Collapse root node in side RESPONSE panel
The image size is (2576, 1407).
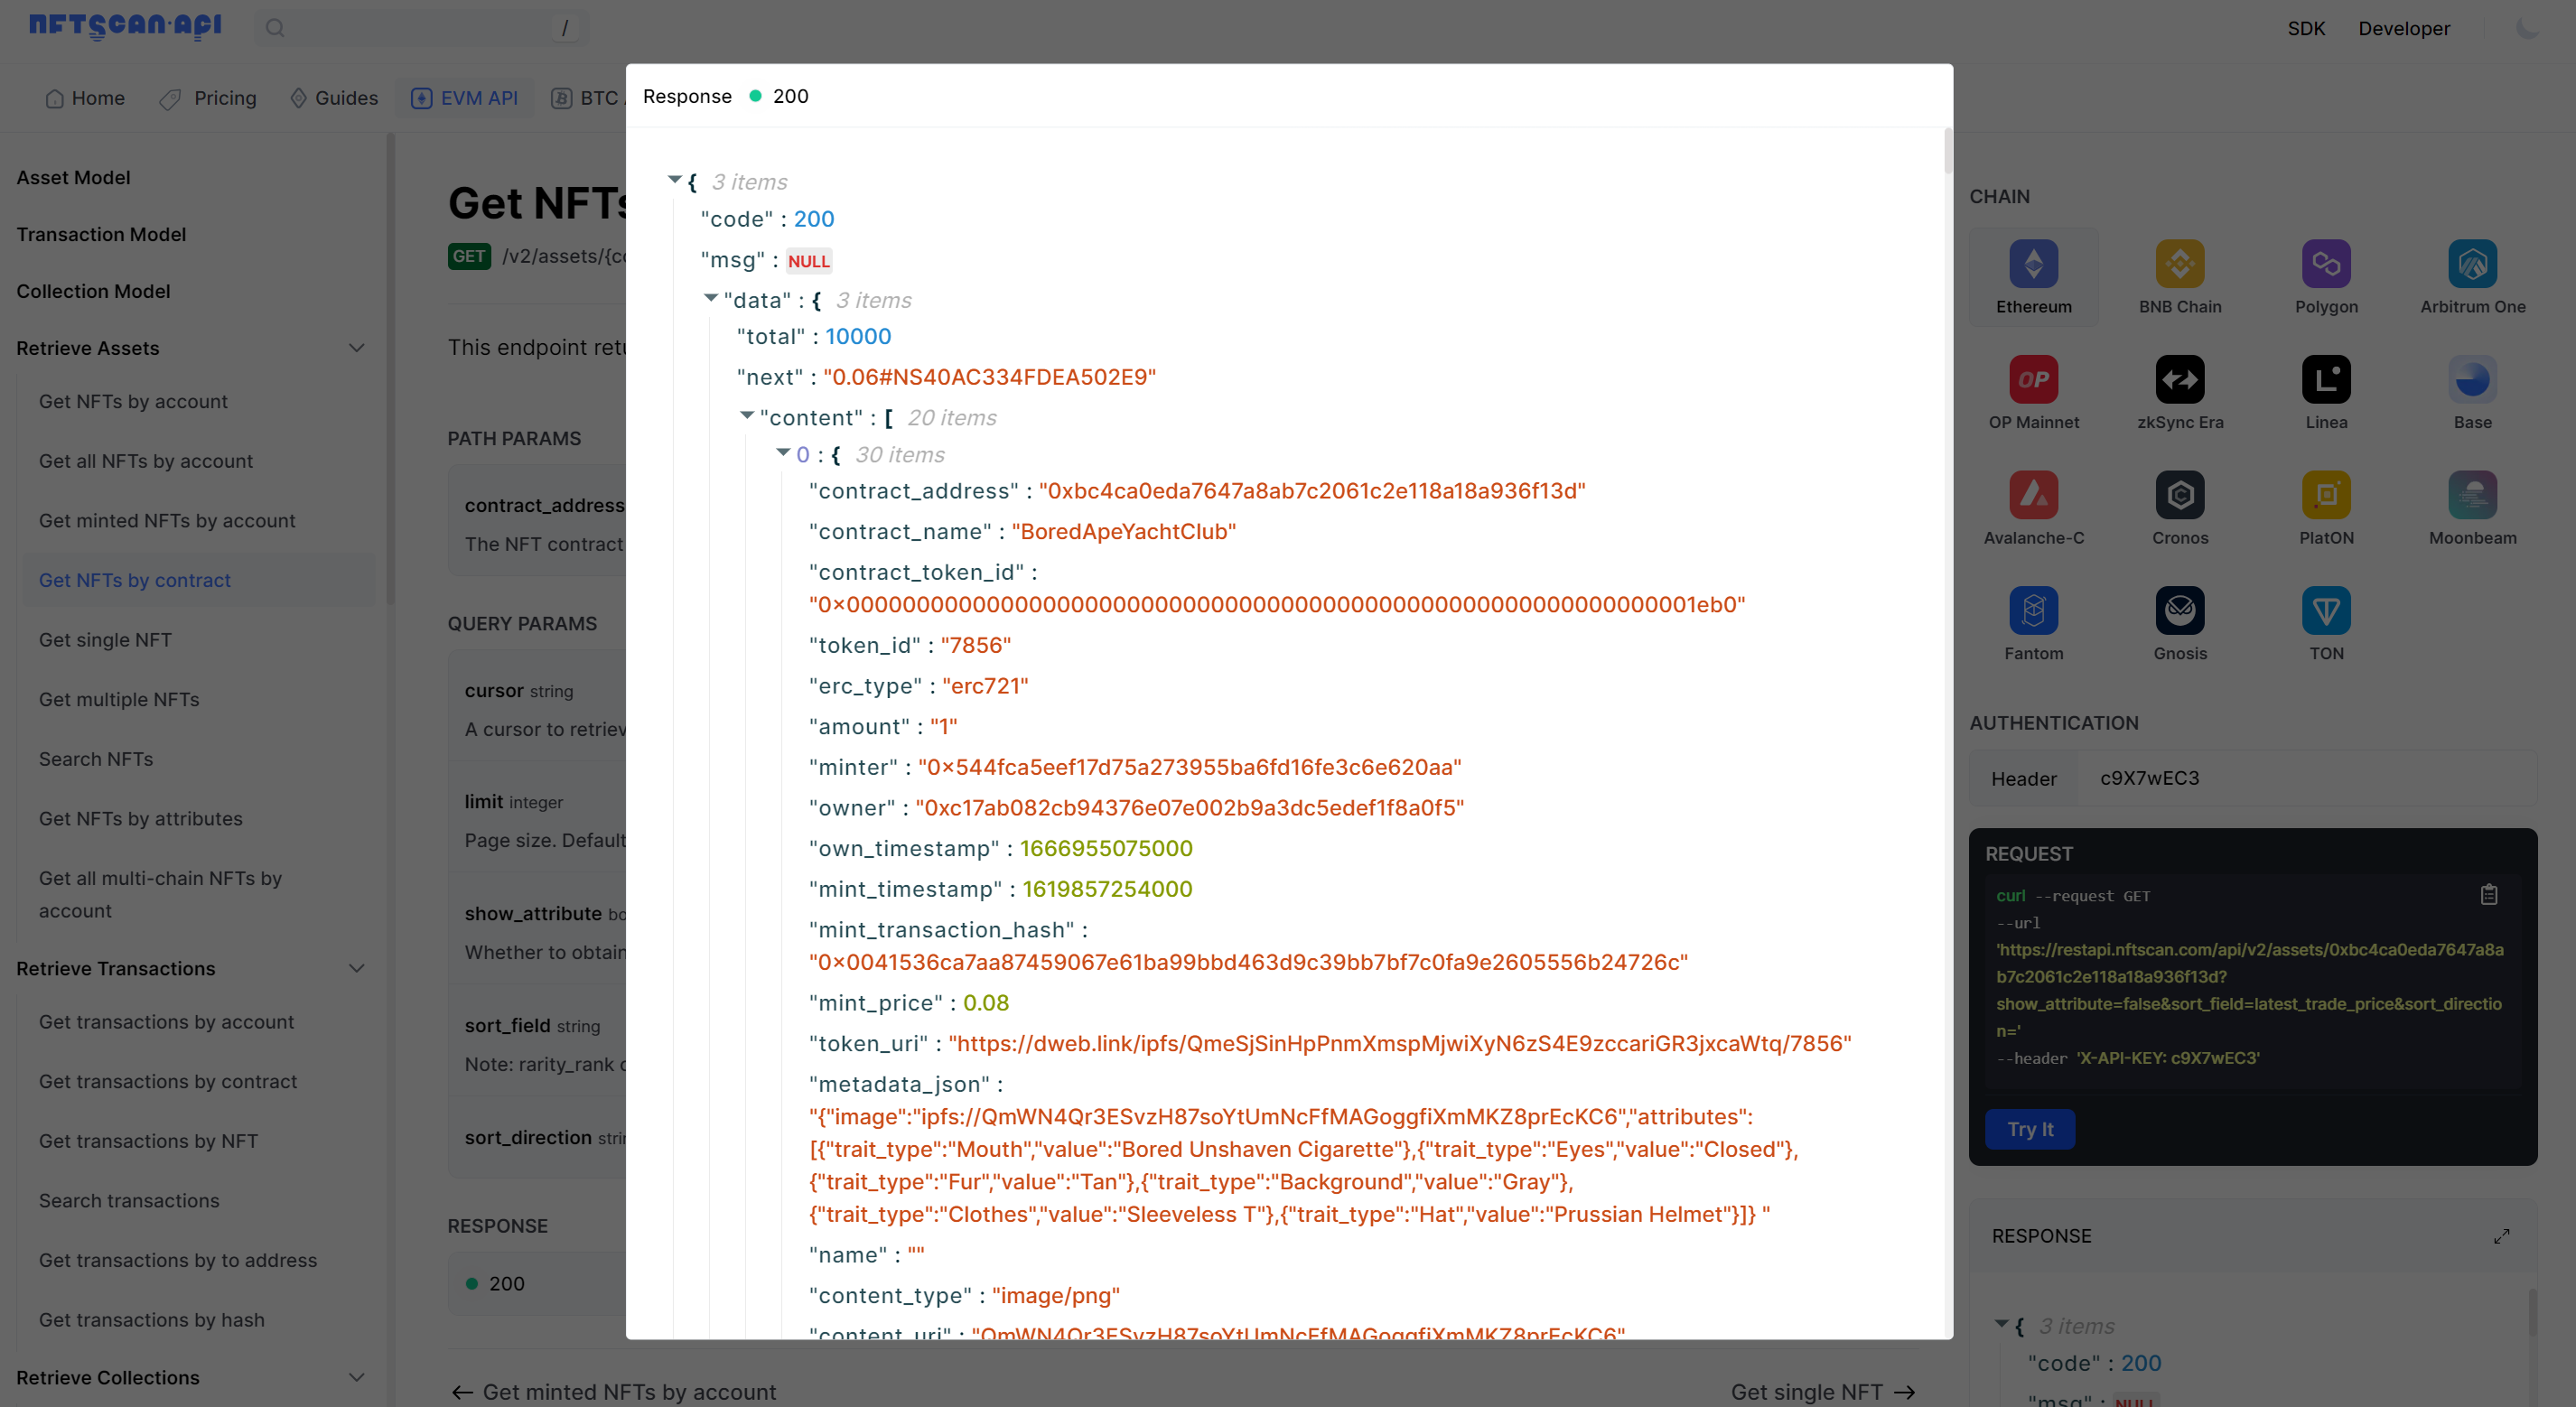tap(2001, 1324)
